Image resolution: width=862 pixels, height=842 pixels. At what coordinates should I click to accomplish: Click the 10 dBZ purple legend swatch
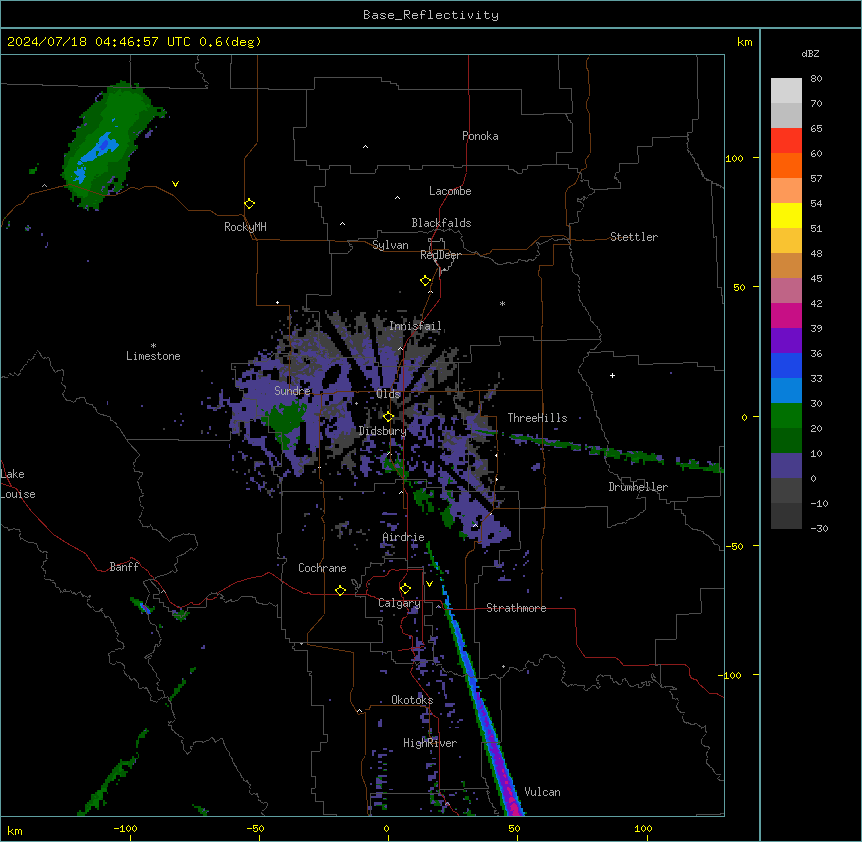coord(786,466)
